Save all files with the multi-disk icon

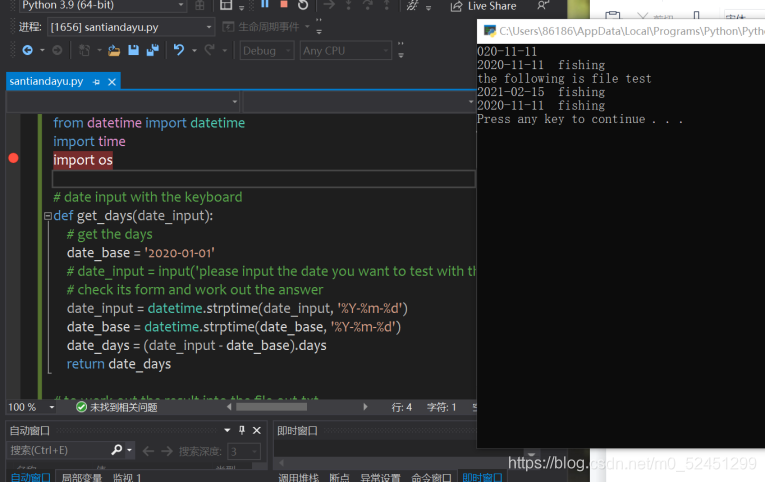point(153,50)
